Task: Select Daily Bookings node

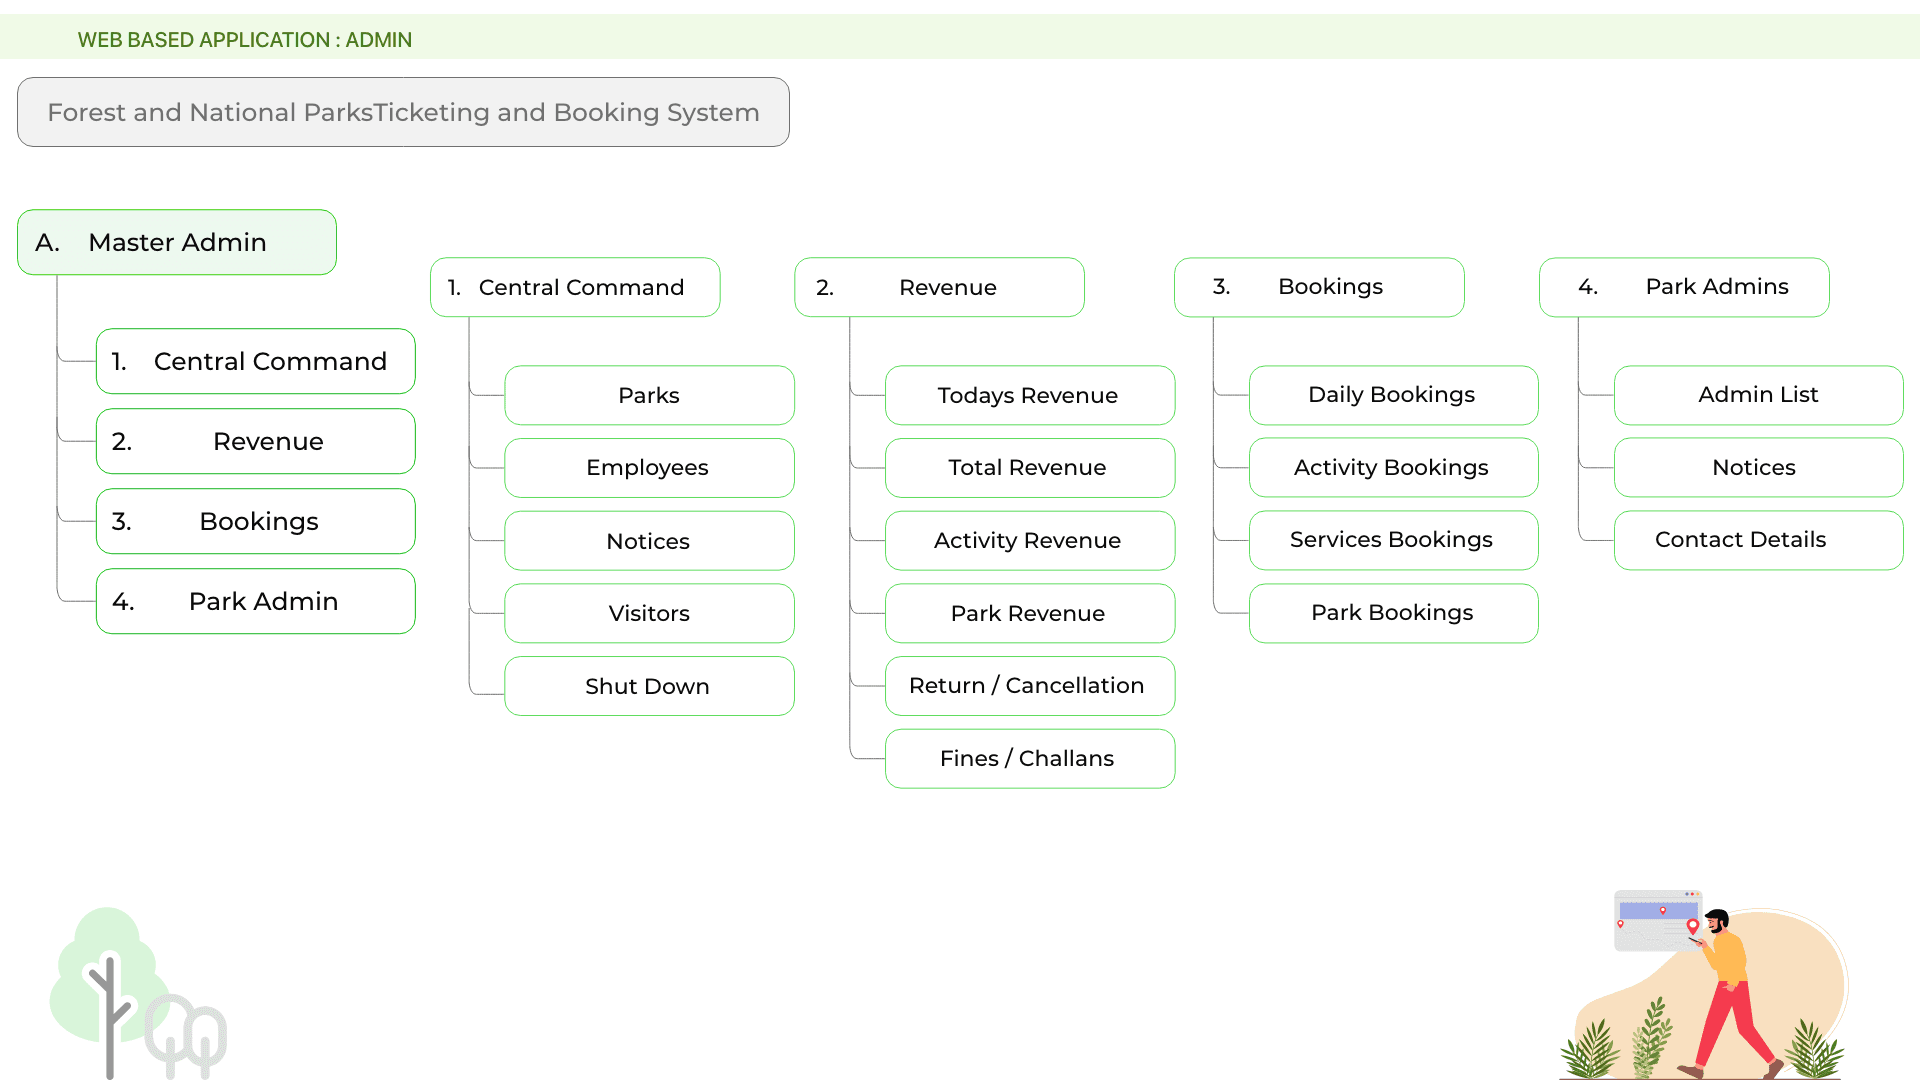Action: point(1393,395)
